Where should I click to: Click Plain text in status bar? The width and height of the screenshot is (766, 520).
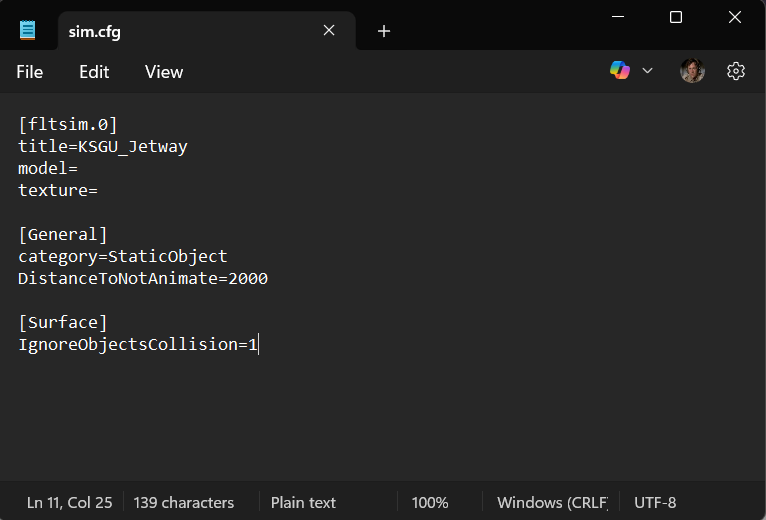pyautogui.click(x=303, y=502)
